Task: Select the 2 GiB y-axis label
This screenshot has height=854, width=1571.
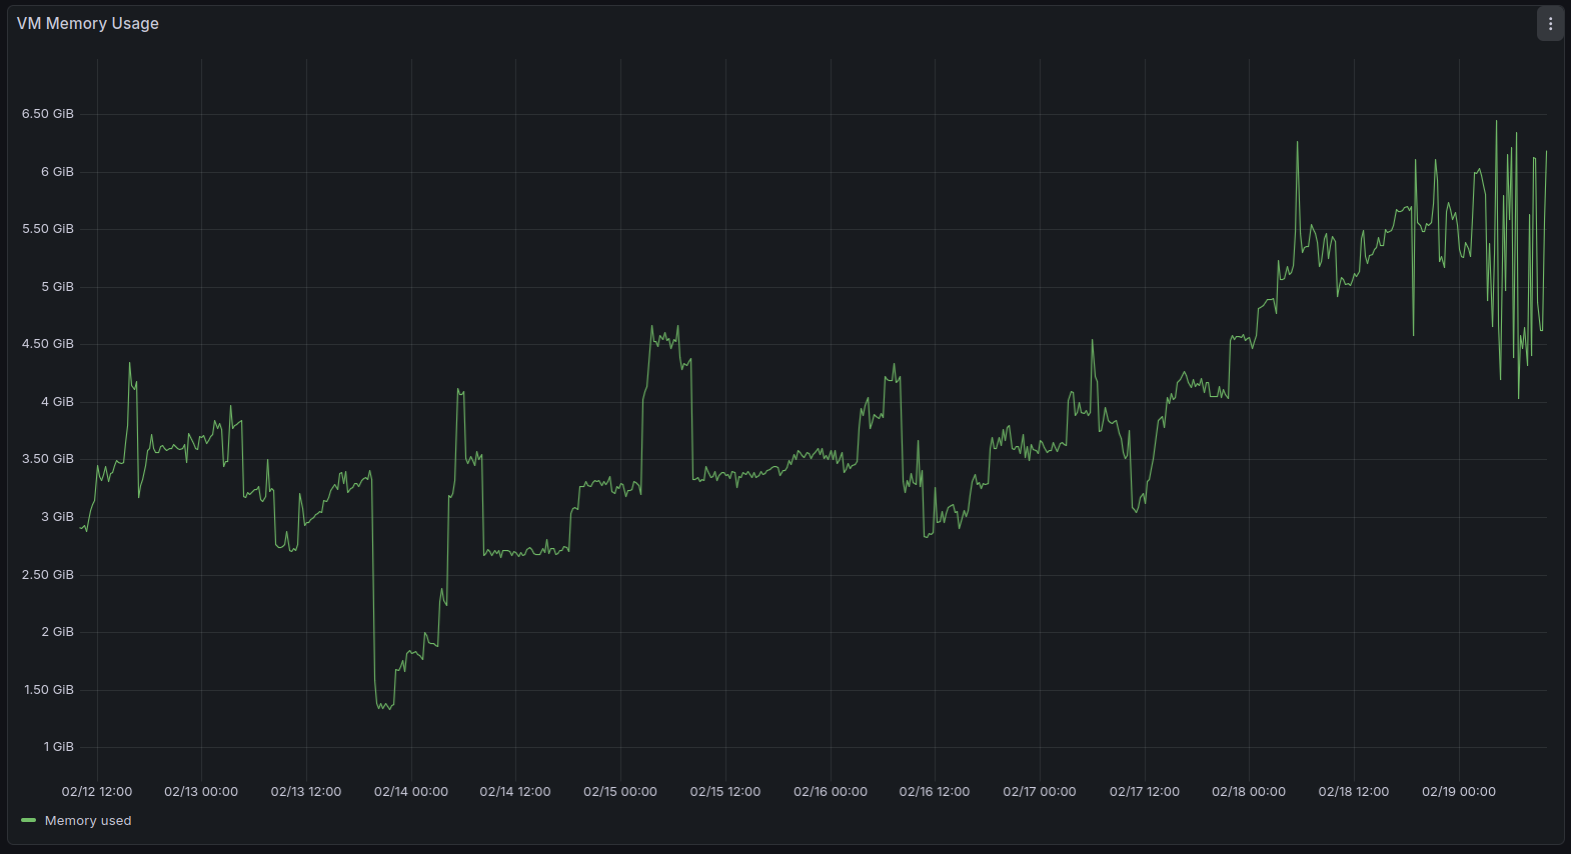Action: point(57,632)
